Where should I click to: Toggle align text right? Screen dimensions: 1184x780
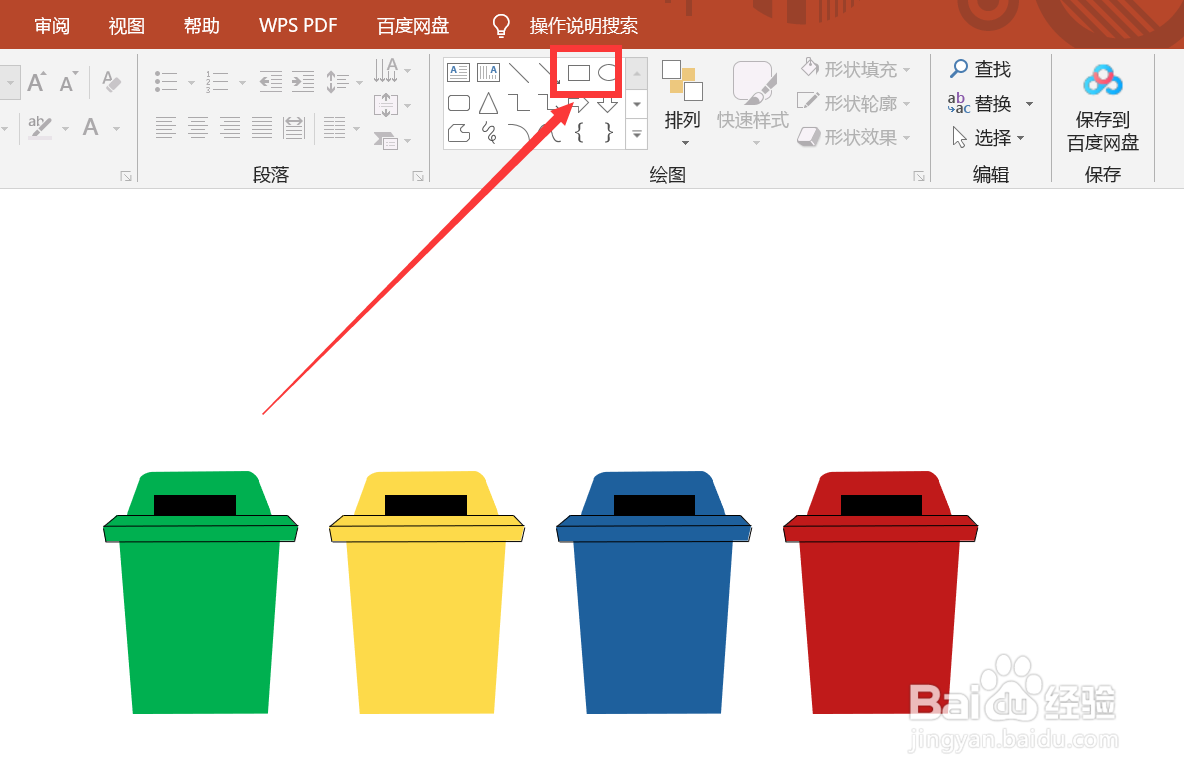coord(230,127)
